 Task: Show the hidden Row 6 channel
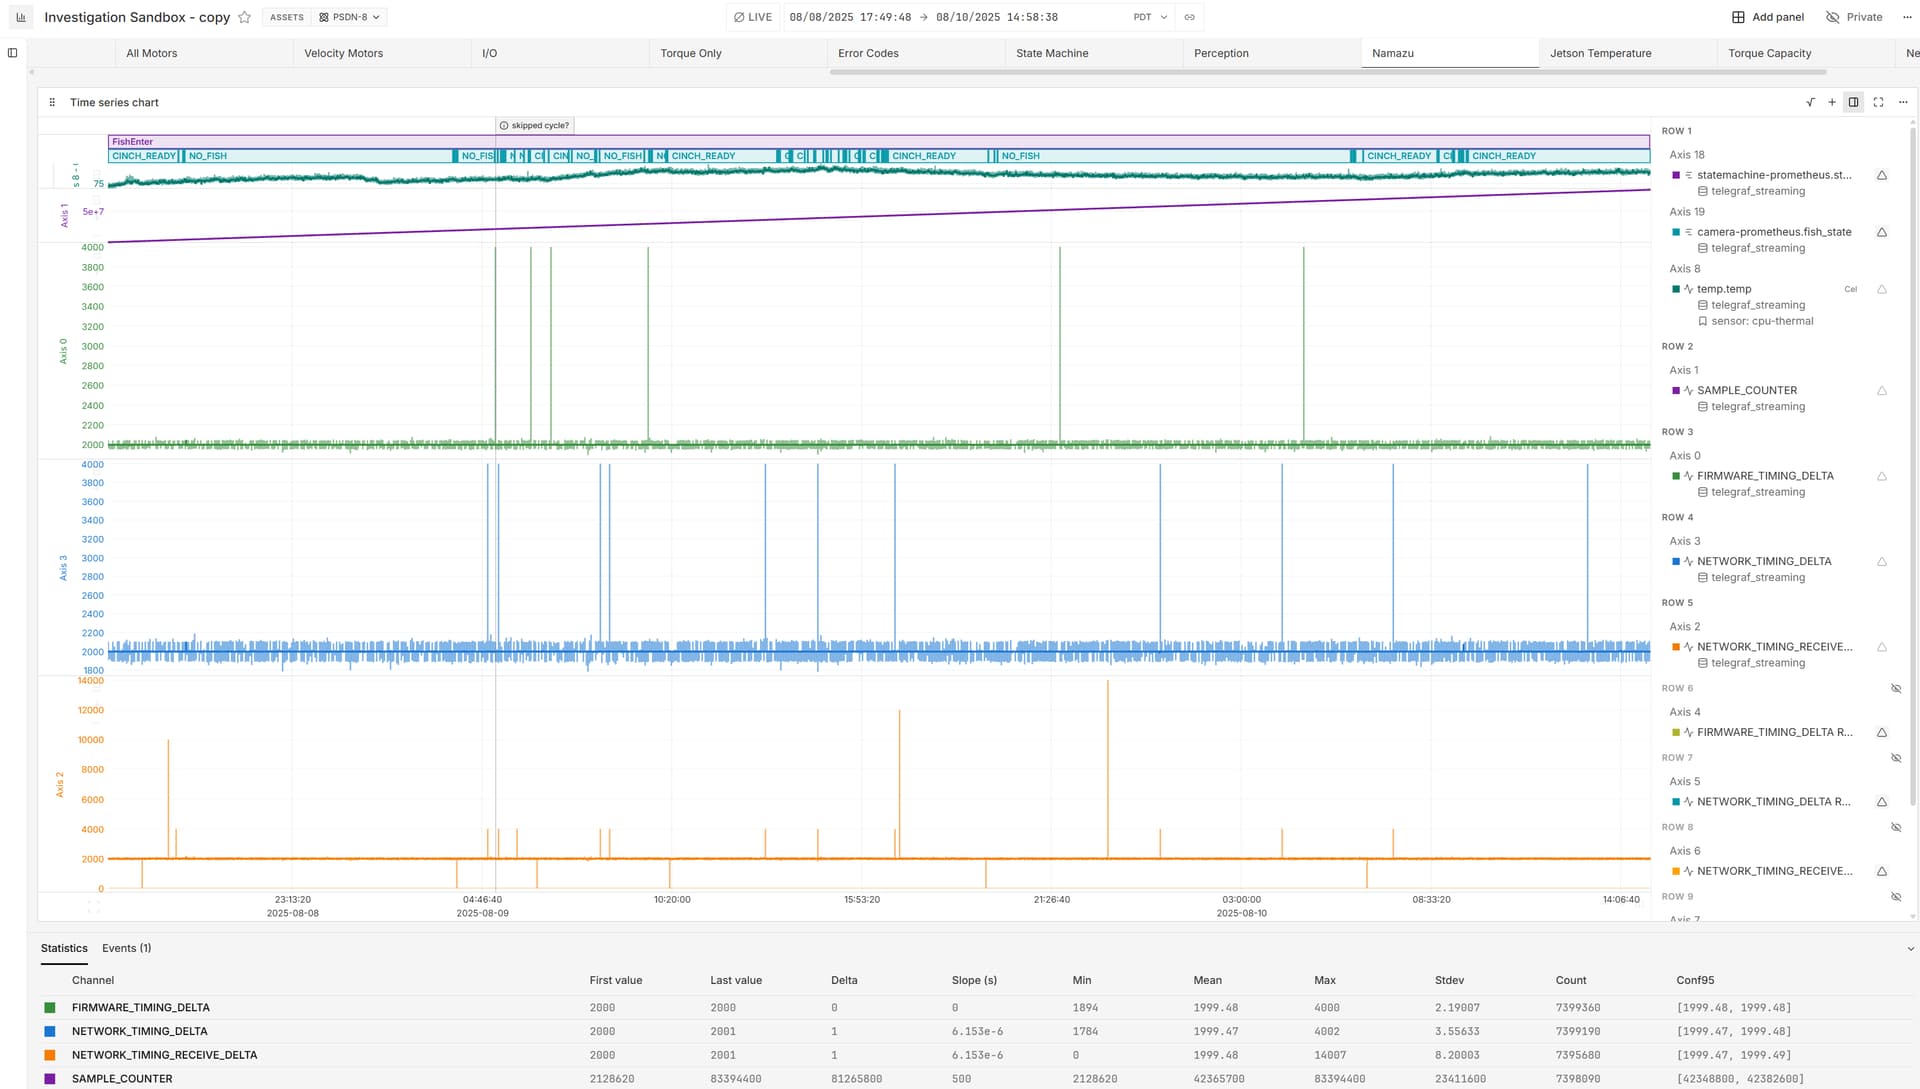point(1895,688)
